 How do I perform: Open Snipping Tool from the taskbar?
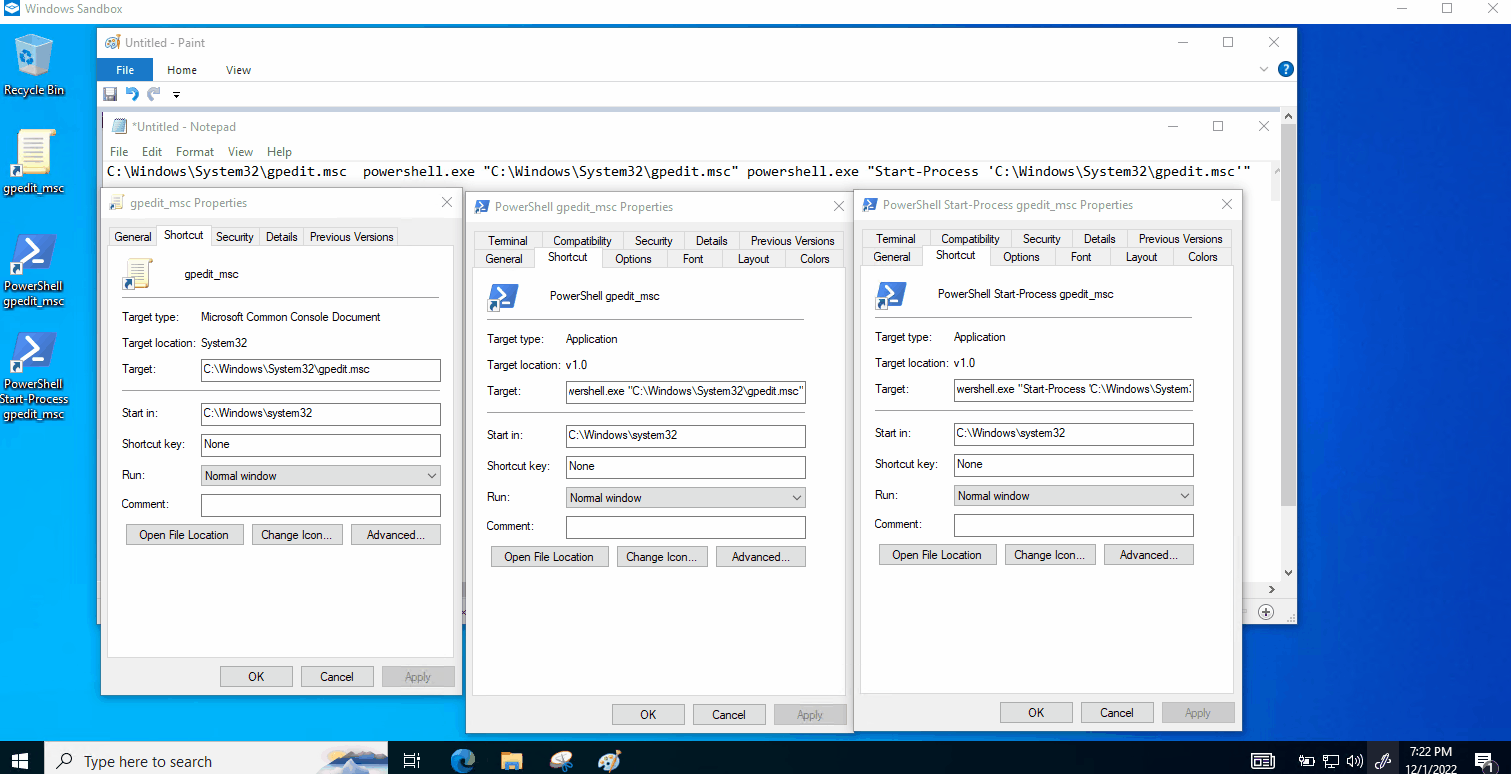click(x=561, y=761)
